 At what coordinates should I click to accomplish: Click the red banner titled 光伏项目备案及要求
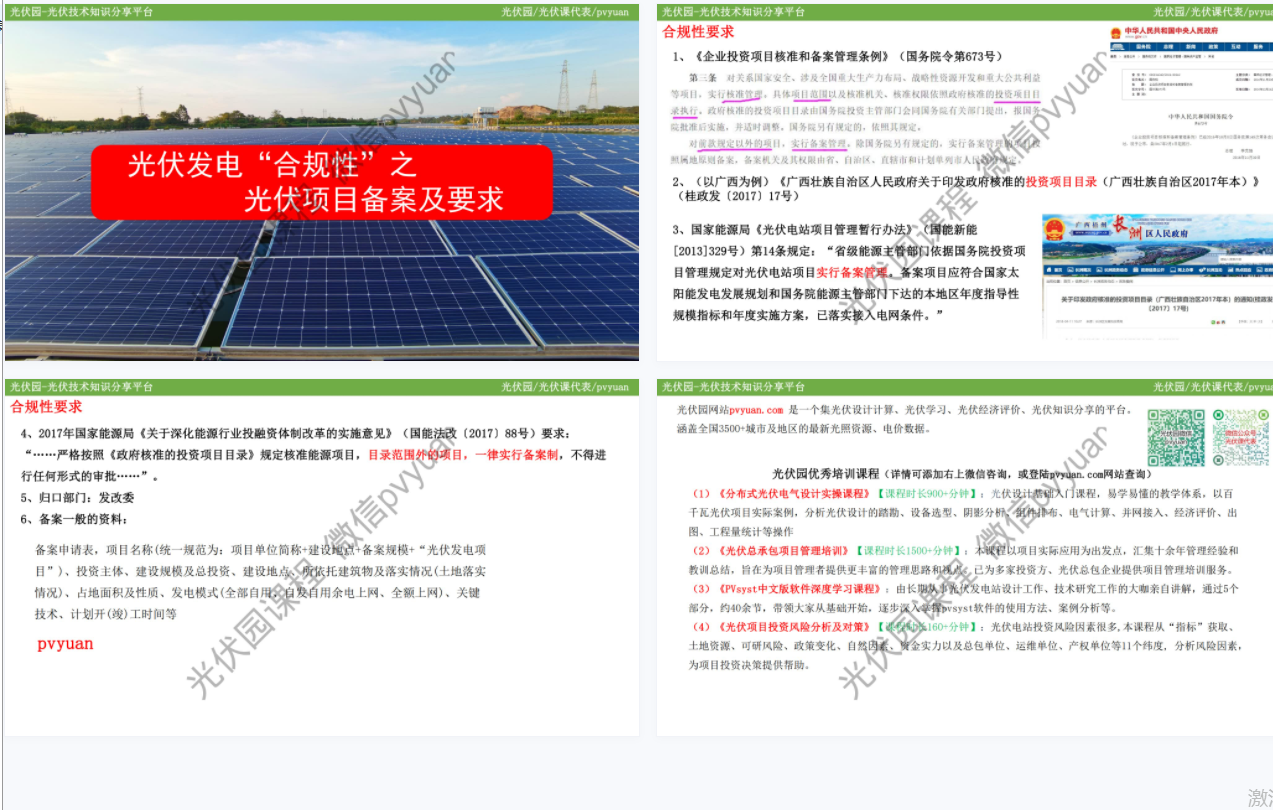[x=321, y=182]
